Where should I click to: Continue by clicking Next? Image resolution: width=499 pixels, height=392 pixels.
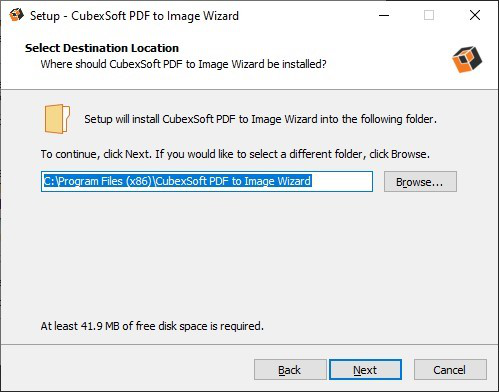click(365, 370)
